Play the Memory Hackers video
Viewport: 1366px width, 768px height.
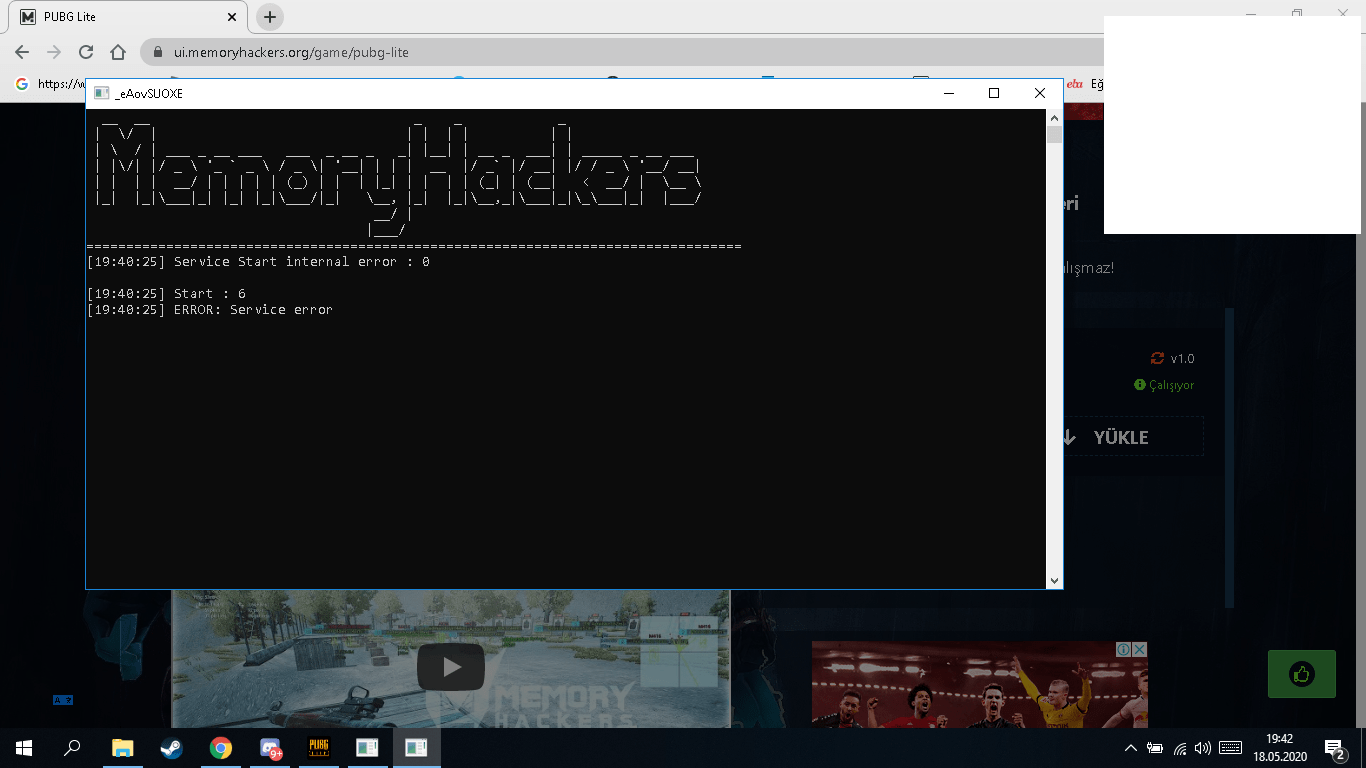pyautogui.click(x=451, y=666)
